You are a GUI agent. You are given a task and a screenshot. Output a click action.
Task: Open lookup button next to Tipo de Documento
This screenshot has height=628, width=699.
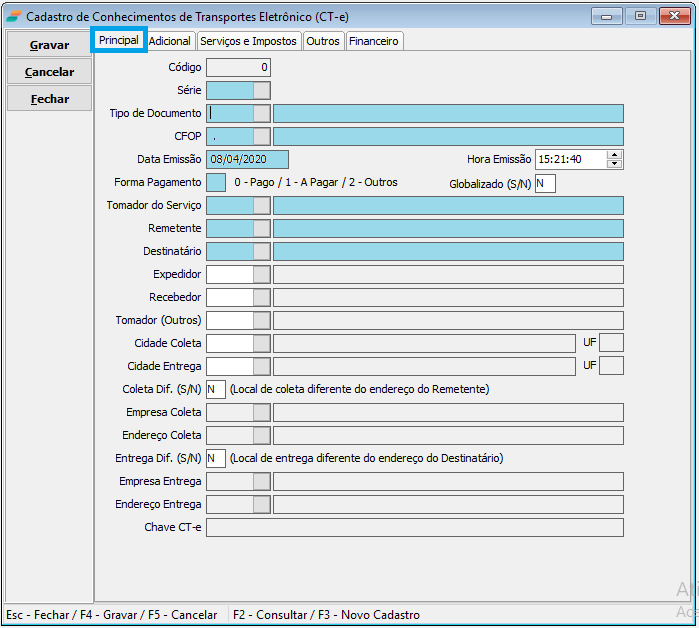coord(262,113)
